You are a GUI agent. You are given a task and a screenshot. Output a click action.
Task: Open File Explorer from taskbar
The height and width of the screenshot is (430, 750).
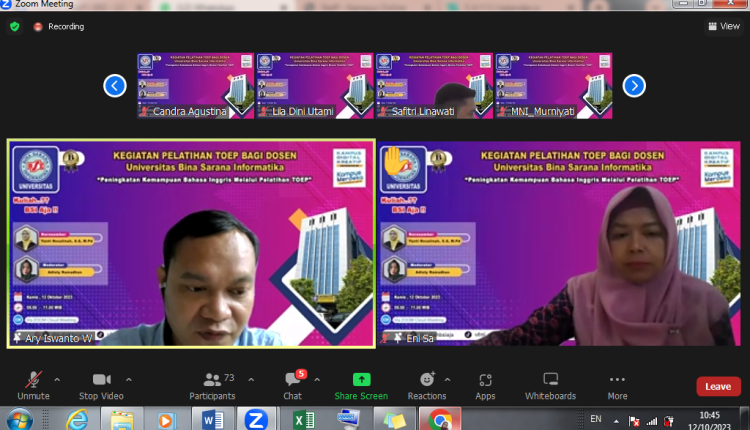122,420
